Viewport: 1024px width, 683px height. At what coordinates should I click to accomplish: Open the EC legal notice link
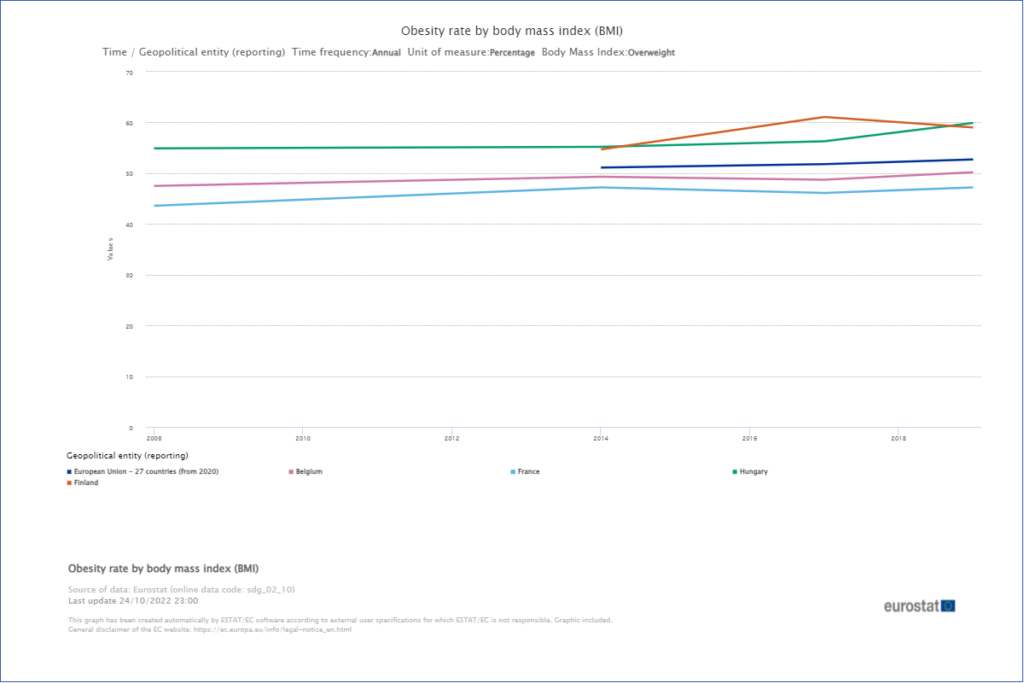[282, 629]
